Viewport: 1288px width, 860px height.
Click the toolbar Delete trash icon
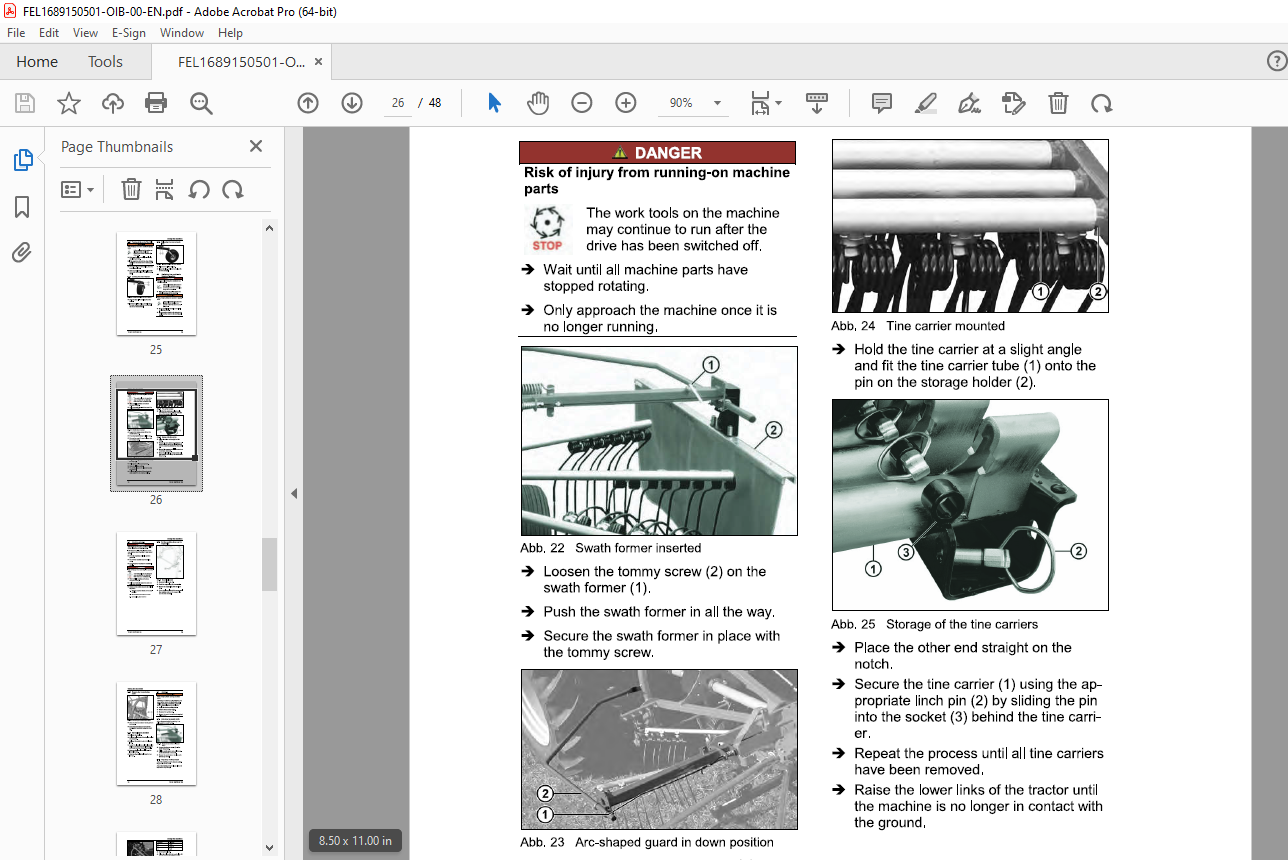pyautogui.click(x=1058, y=103)
